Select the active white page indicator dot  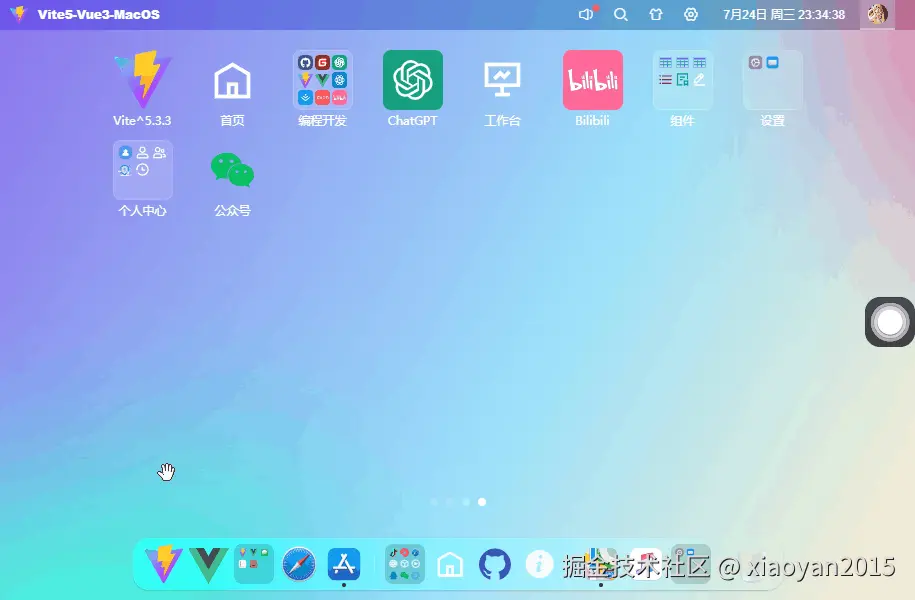pos(482,502)
